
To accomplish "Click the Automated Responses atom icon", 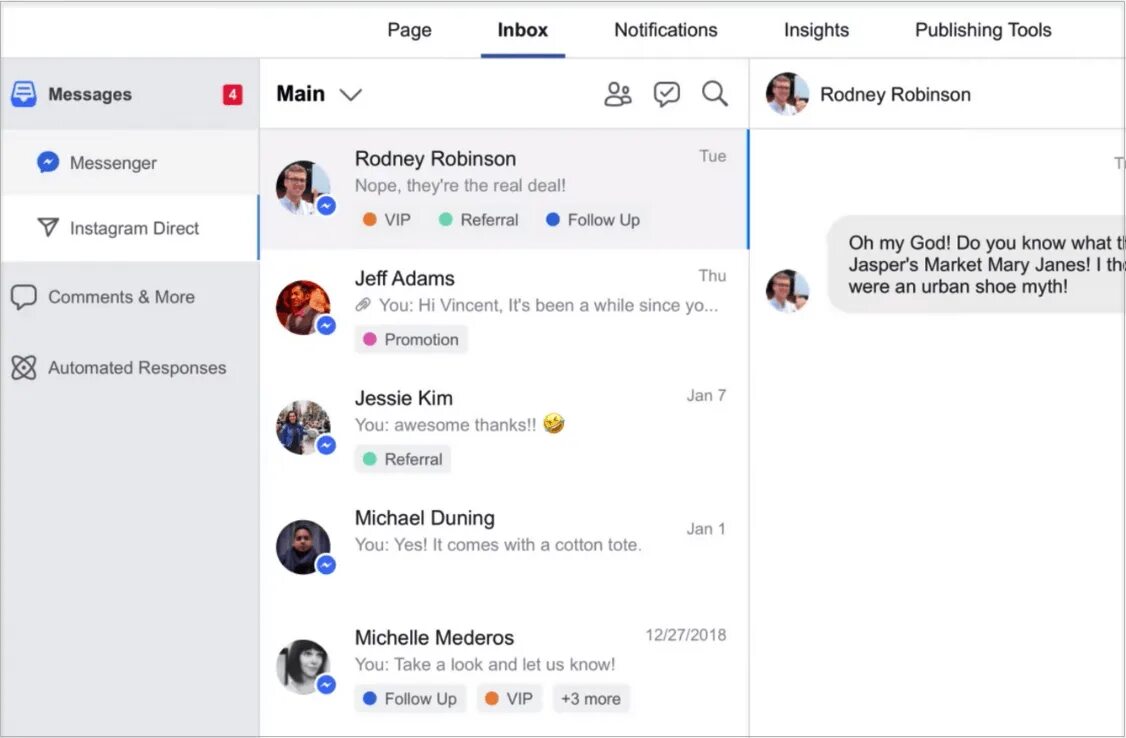I will coord(23,368).
